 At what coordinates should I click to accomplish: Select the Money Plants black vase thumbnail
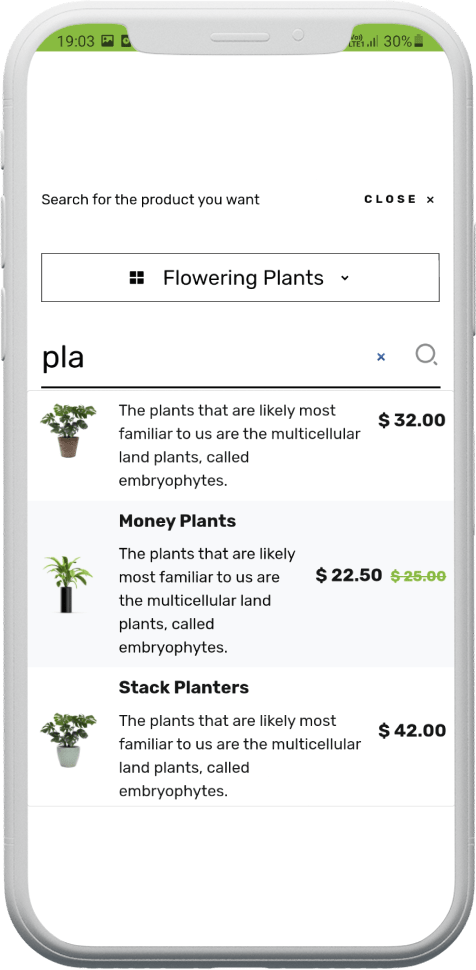point(68,584)
